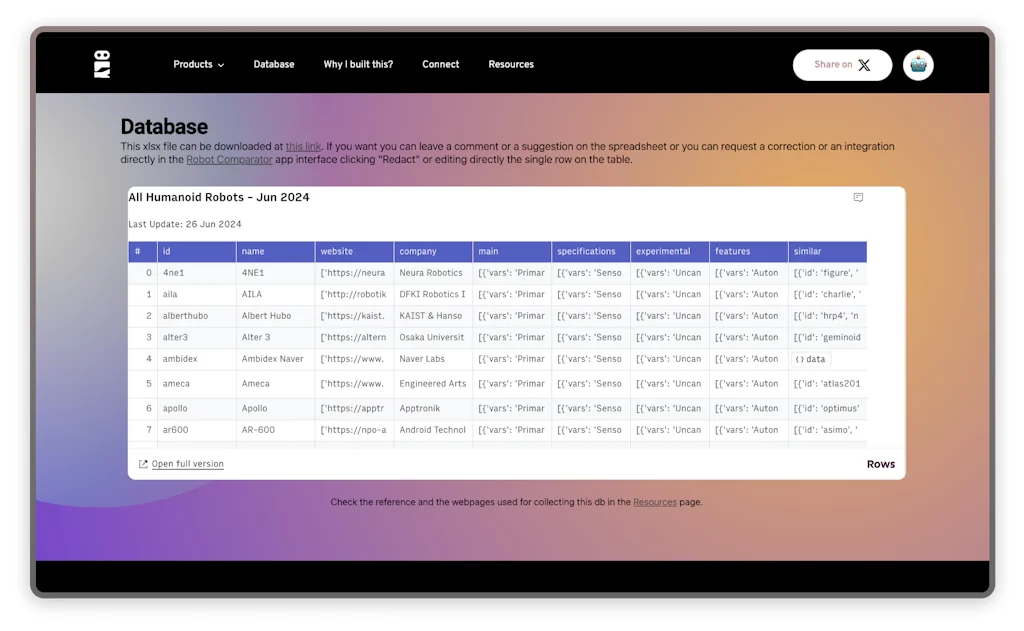Open the Why I built this? page

pos(358,64)
